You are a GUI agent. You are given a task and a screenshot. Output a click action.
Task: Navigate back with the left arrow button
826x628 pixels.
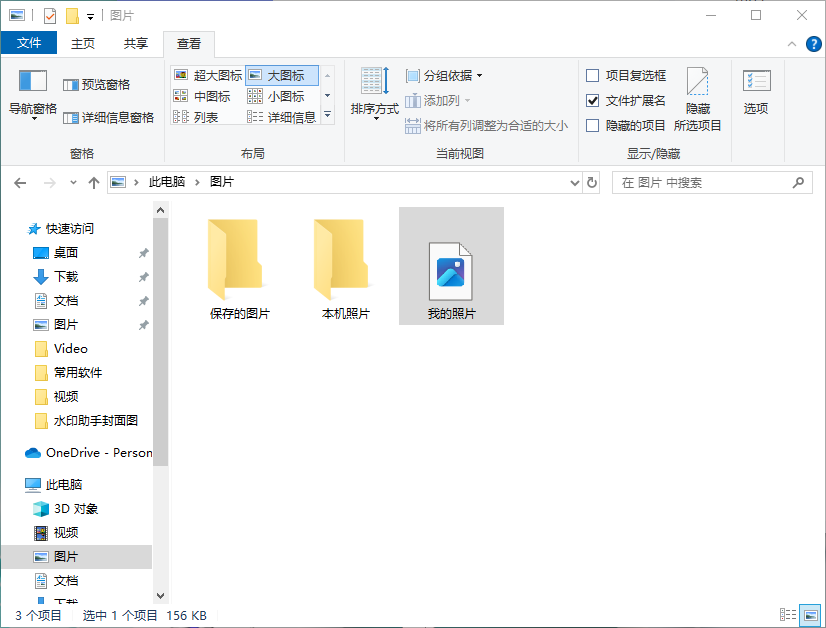point(20,182)
